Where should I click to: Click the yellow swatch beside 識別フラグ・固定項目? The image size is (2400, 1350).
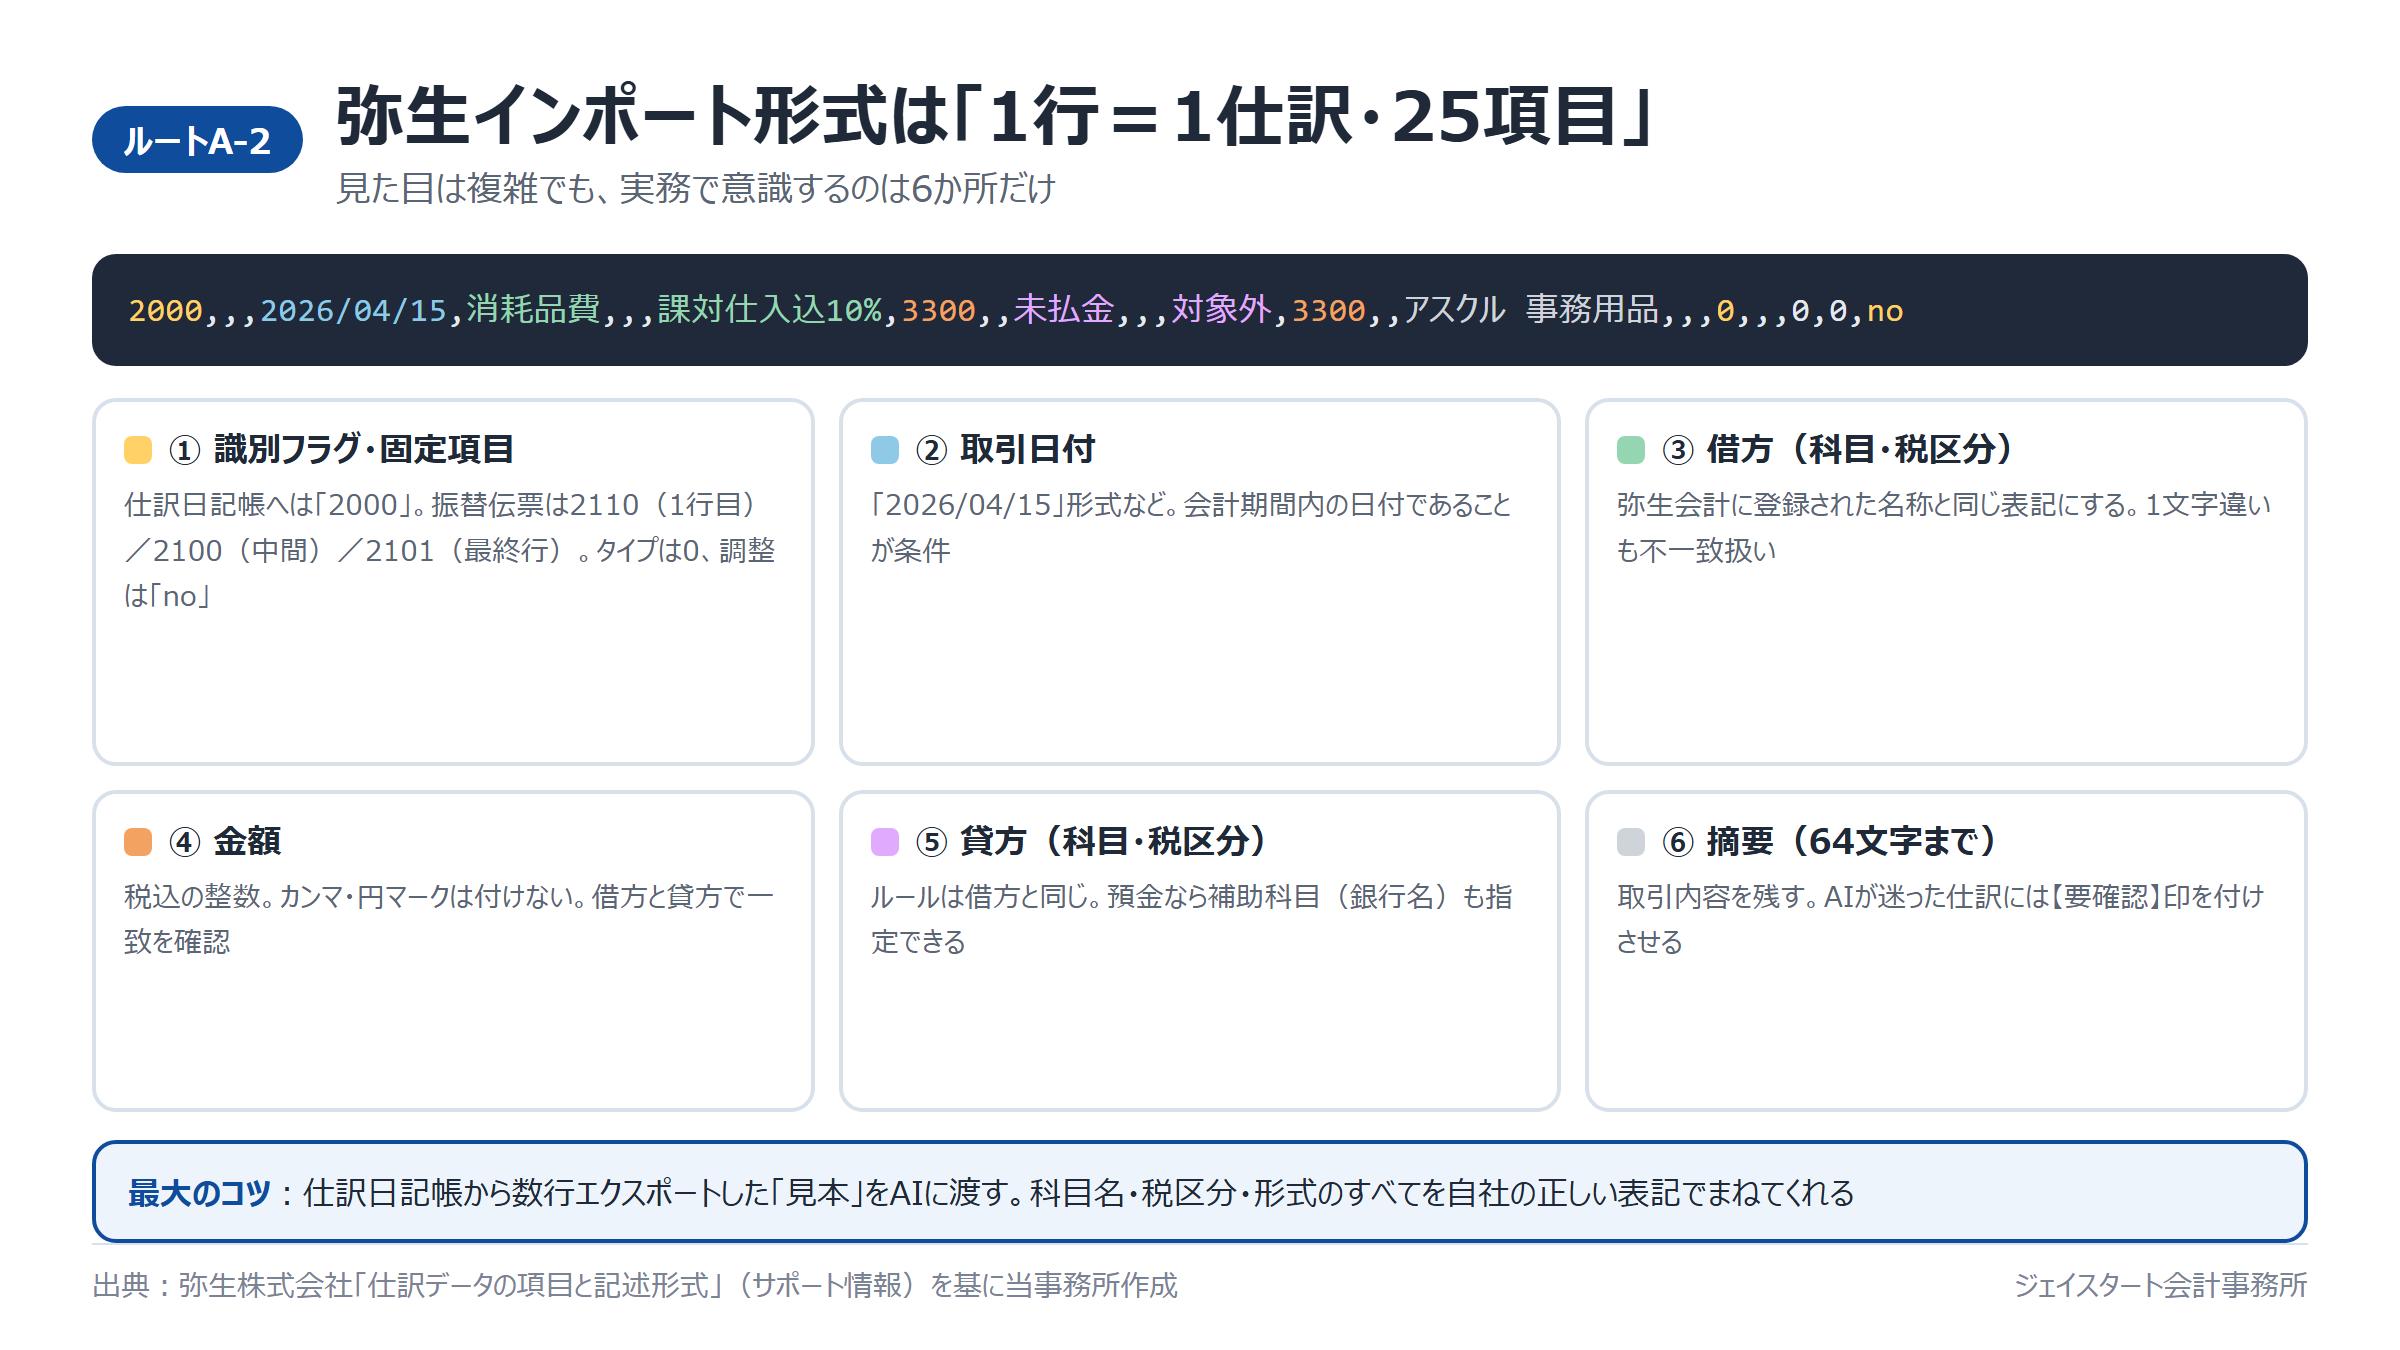point(138,450)
